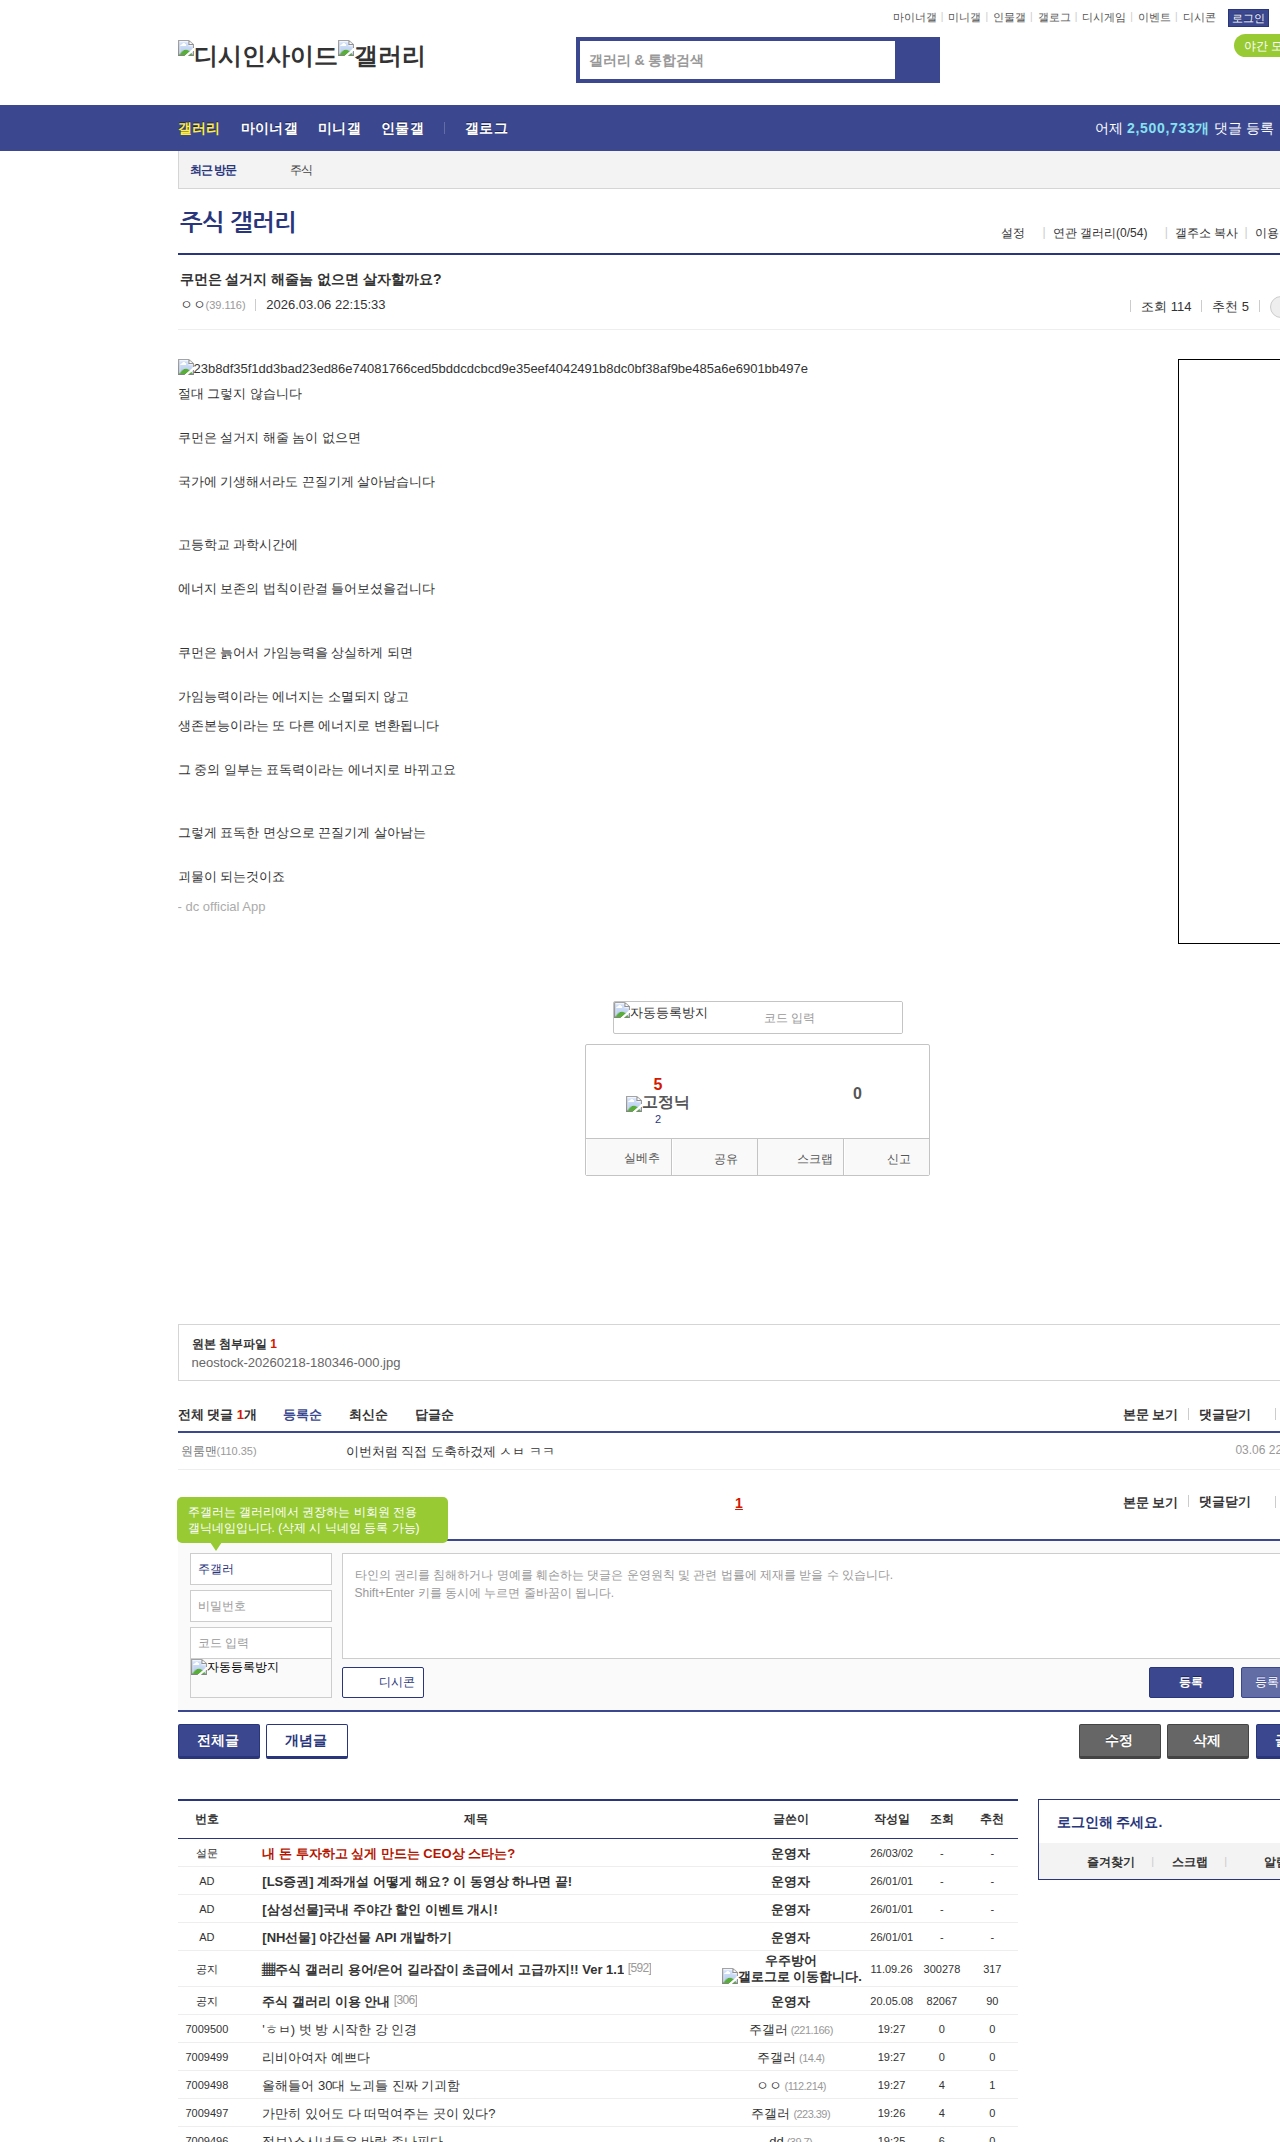Click the 디시인사이드 logo image
The height and width of the screenshot is (2142, 1280).
pyautogui.click(x=258, y=56)
